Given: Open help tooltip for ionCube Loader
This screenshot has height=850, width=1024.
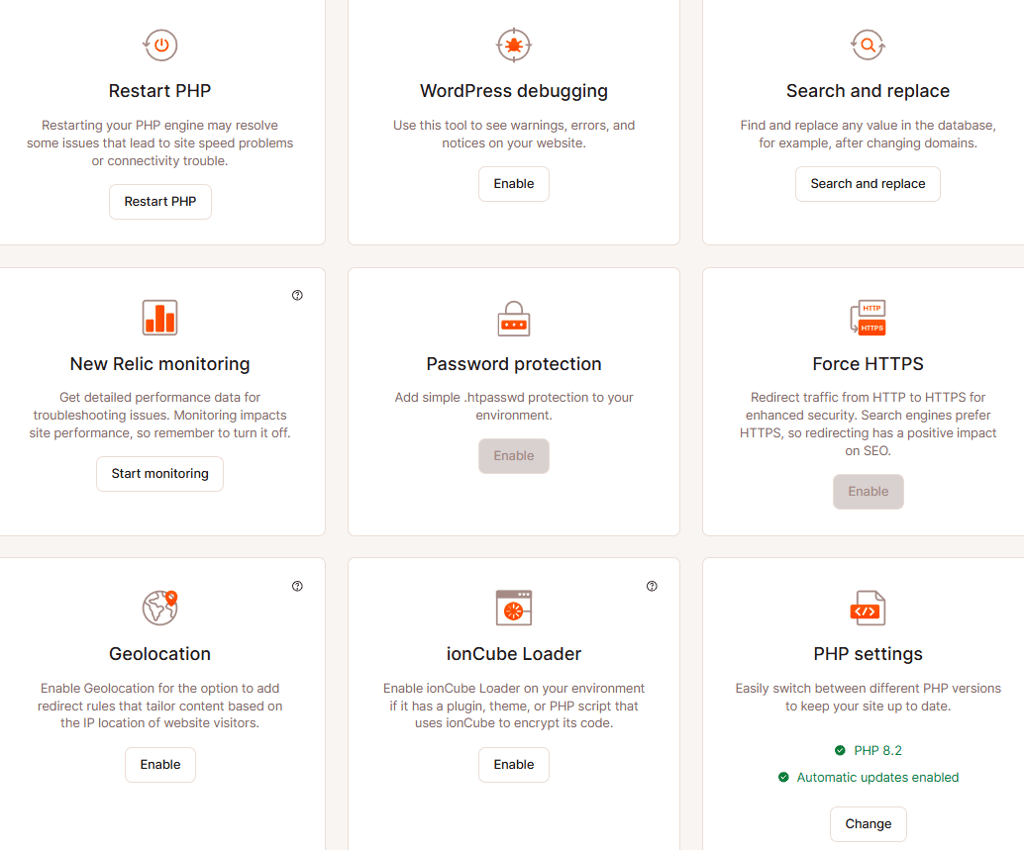Looking at the screenshot, I should pos(652,586).
